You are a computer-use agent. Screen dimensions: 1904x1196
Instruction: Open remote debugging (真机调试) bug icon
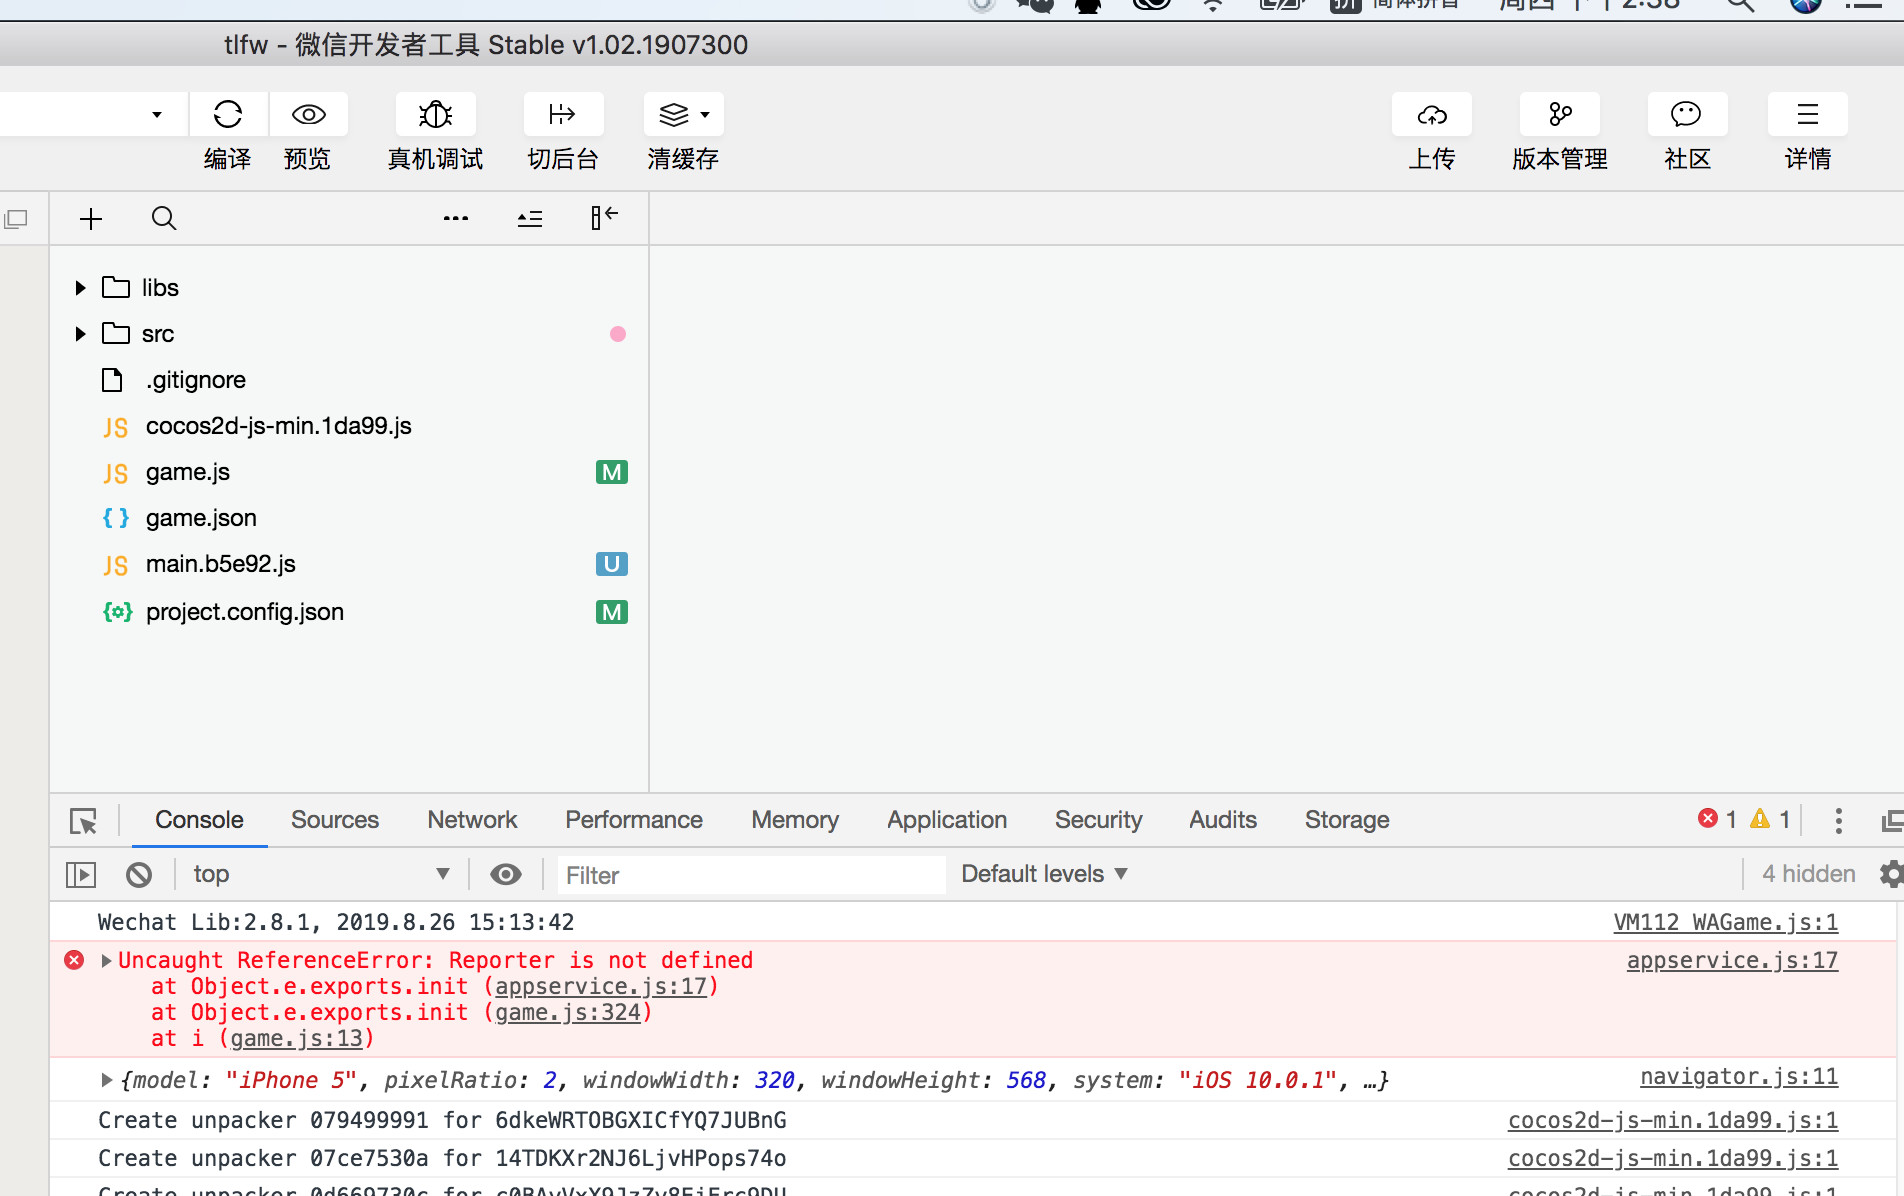[x=435, y=115]
